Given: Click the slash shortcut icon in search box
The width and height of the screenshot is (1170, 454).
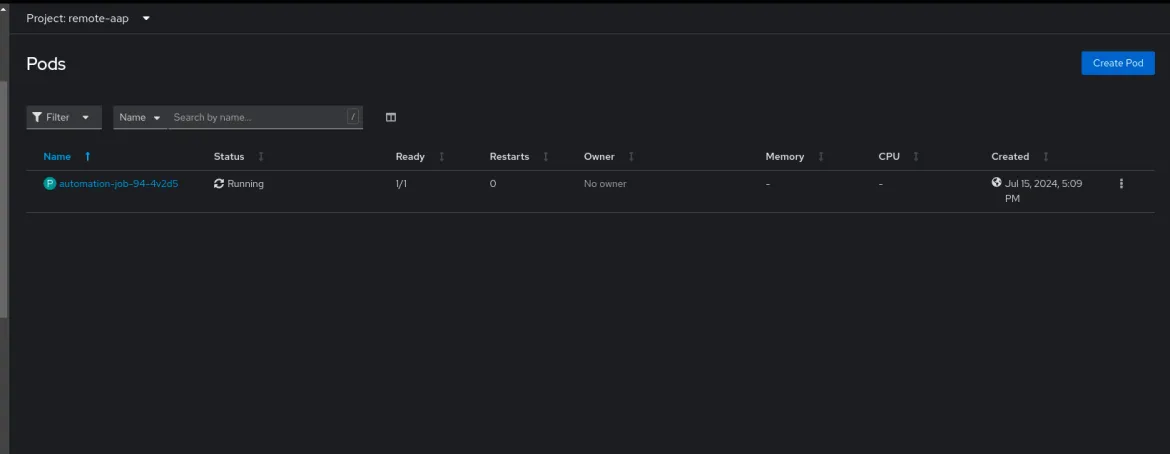Looking at the screenshot, I should coord(353,116).
